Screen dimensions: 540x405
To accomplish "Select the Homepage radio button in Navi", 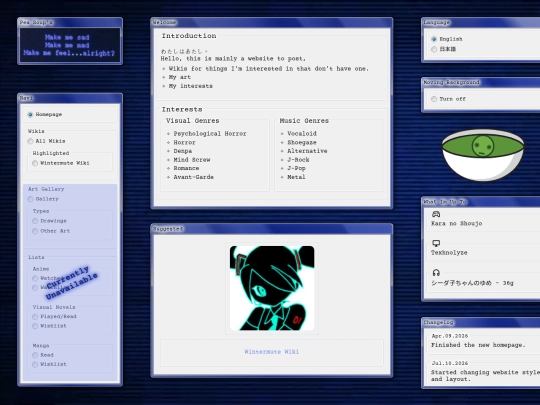I will tap(30, 114).
